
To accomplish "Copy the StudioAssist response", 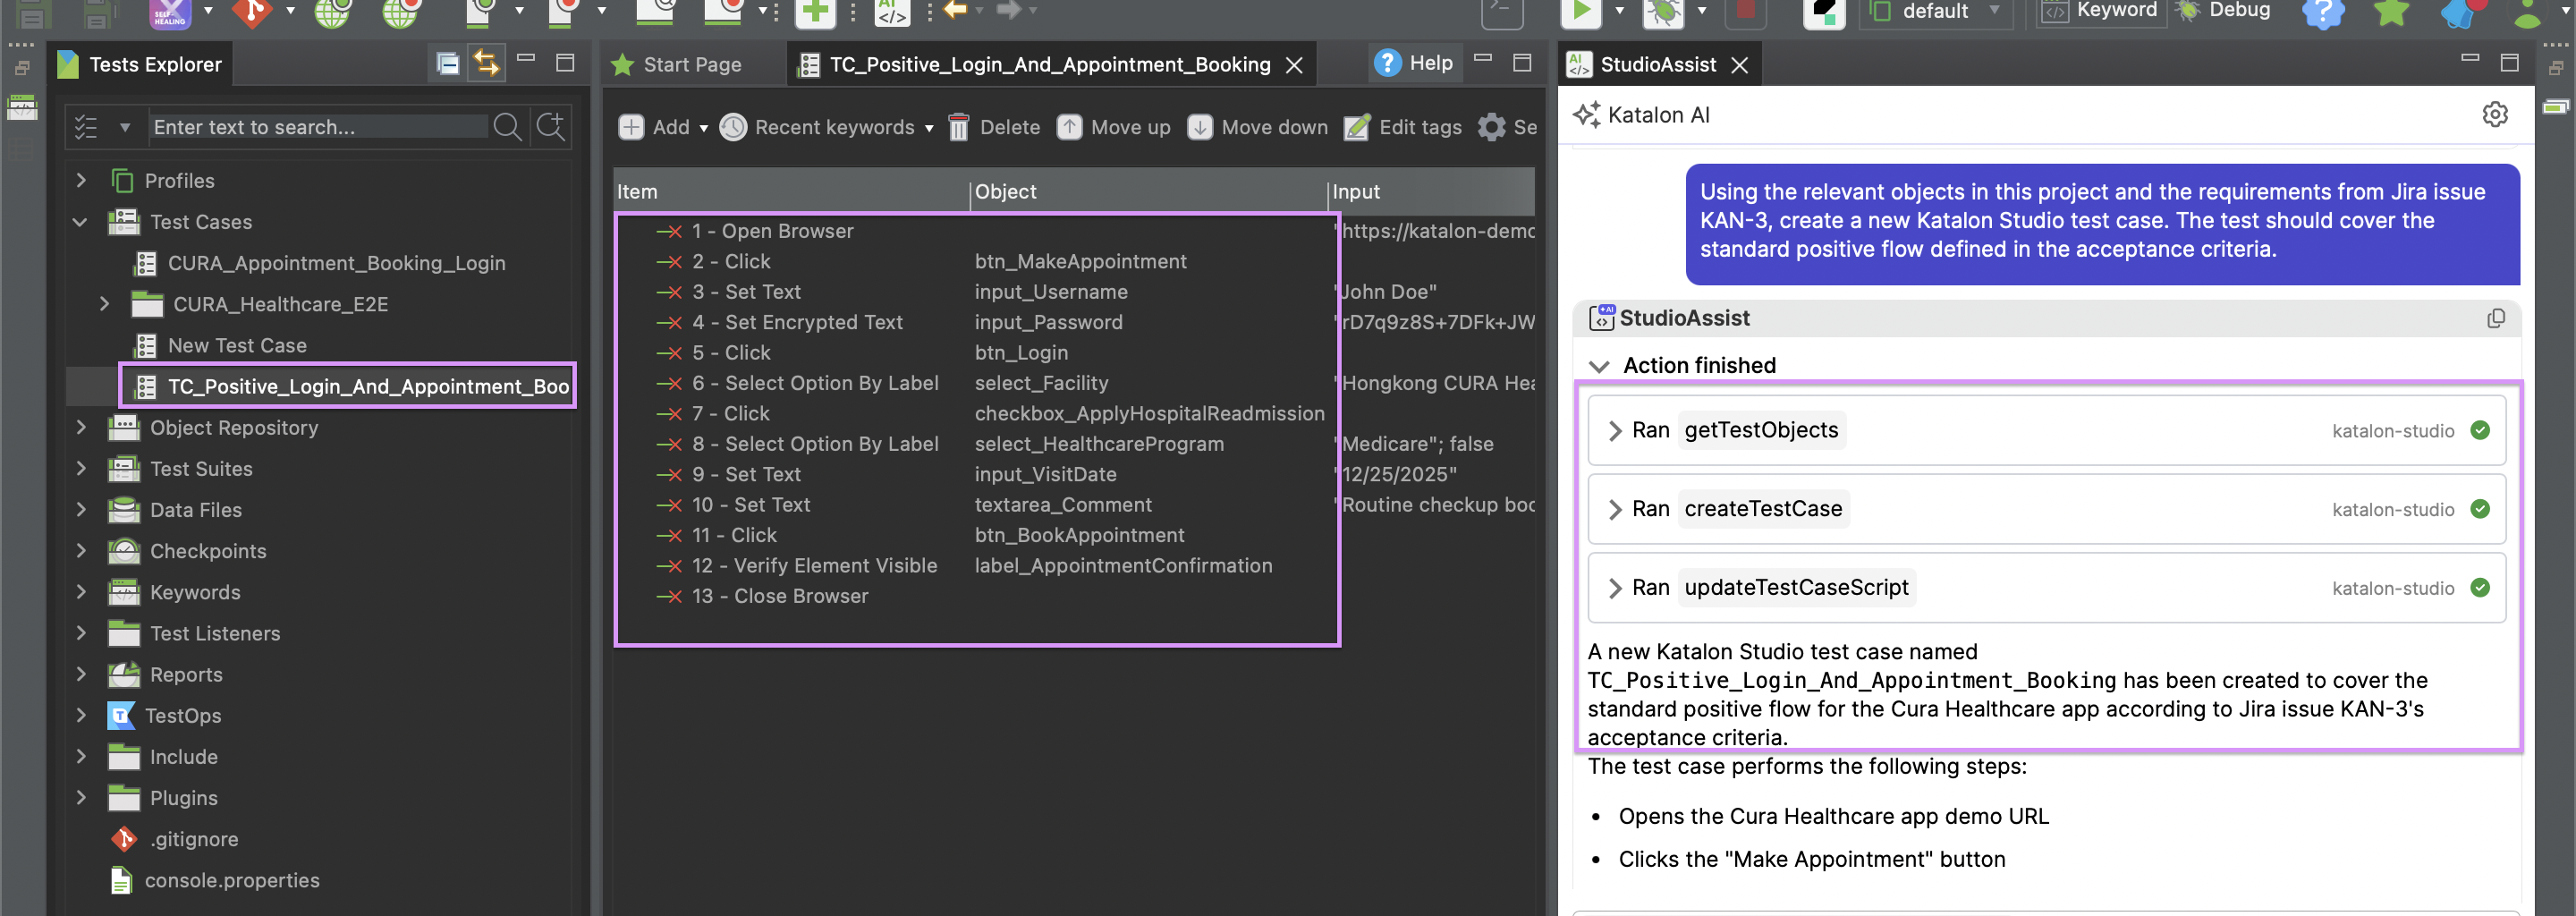I will pos(2497,317).
